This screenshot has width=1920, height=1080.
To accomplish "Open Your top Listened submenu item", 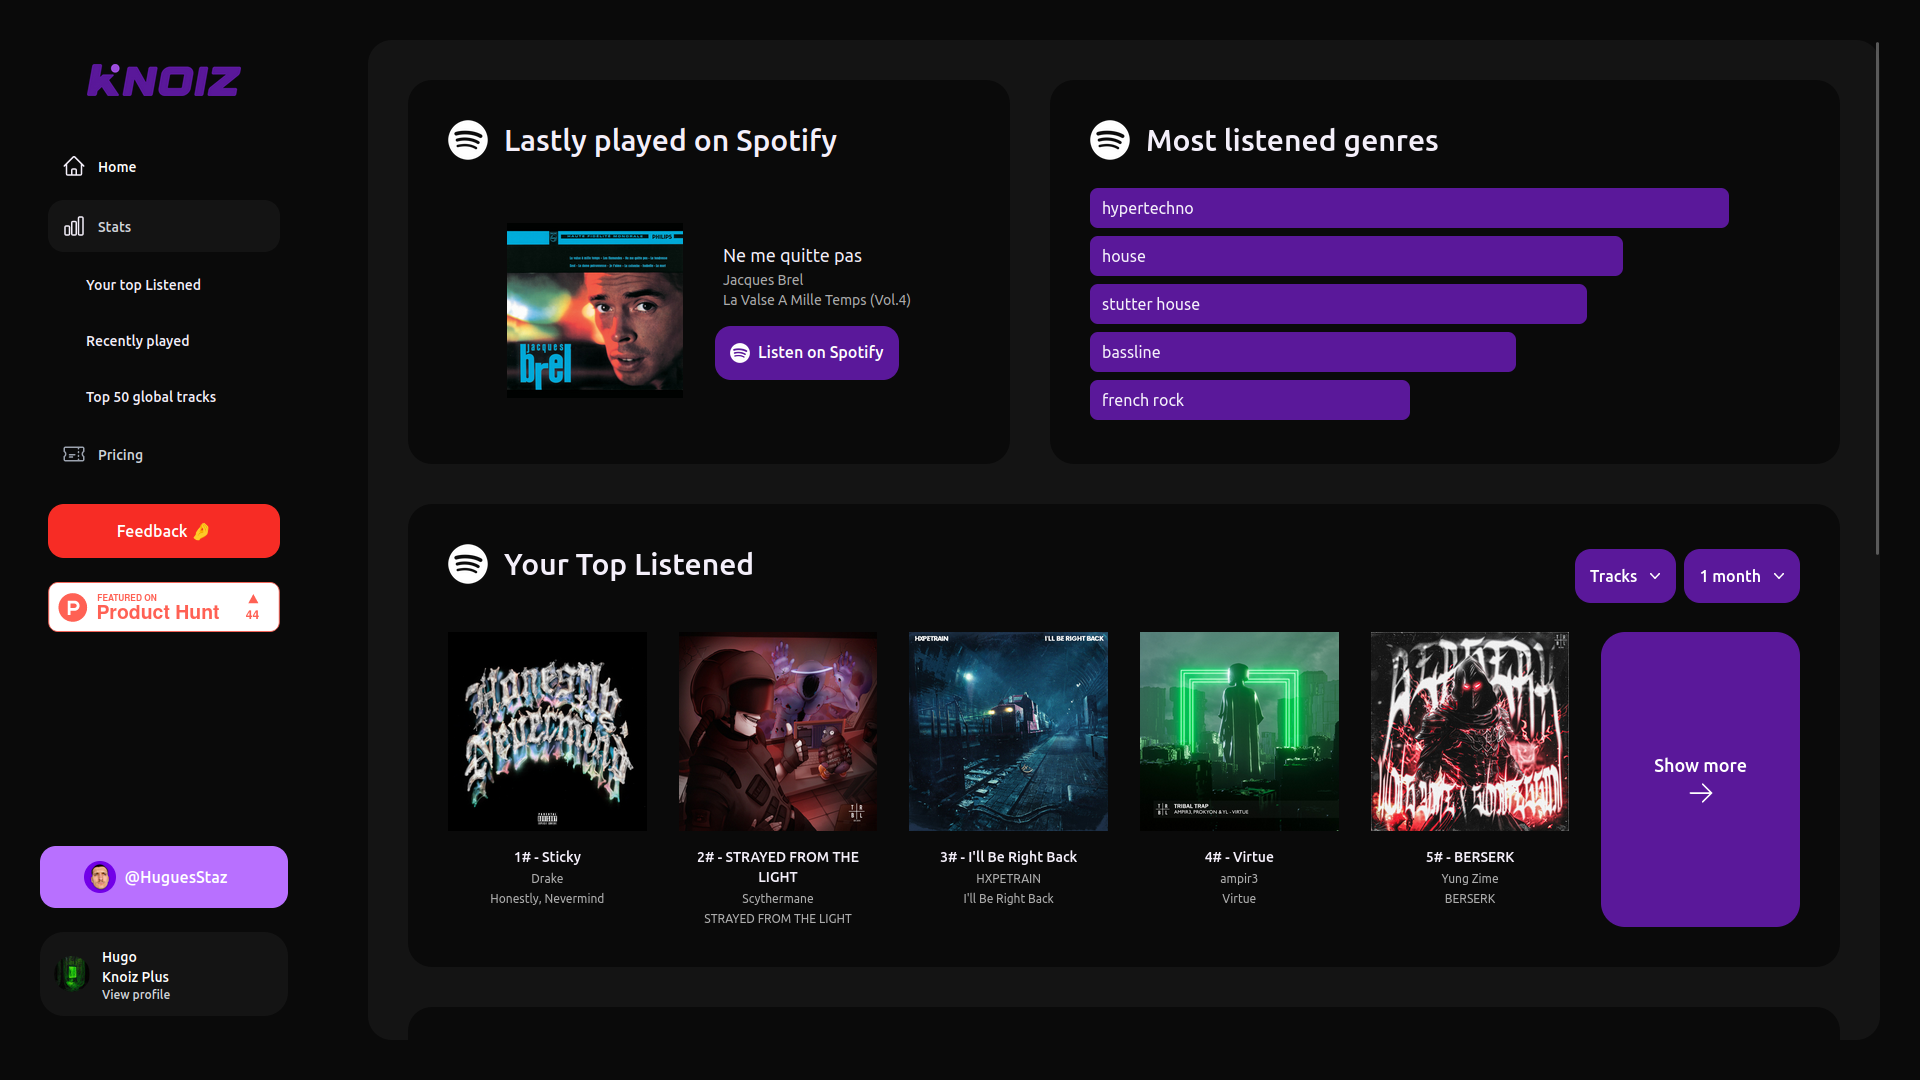I will 143,285.
